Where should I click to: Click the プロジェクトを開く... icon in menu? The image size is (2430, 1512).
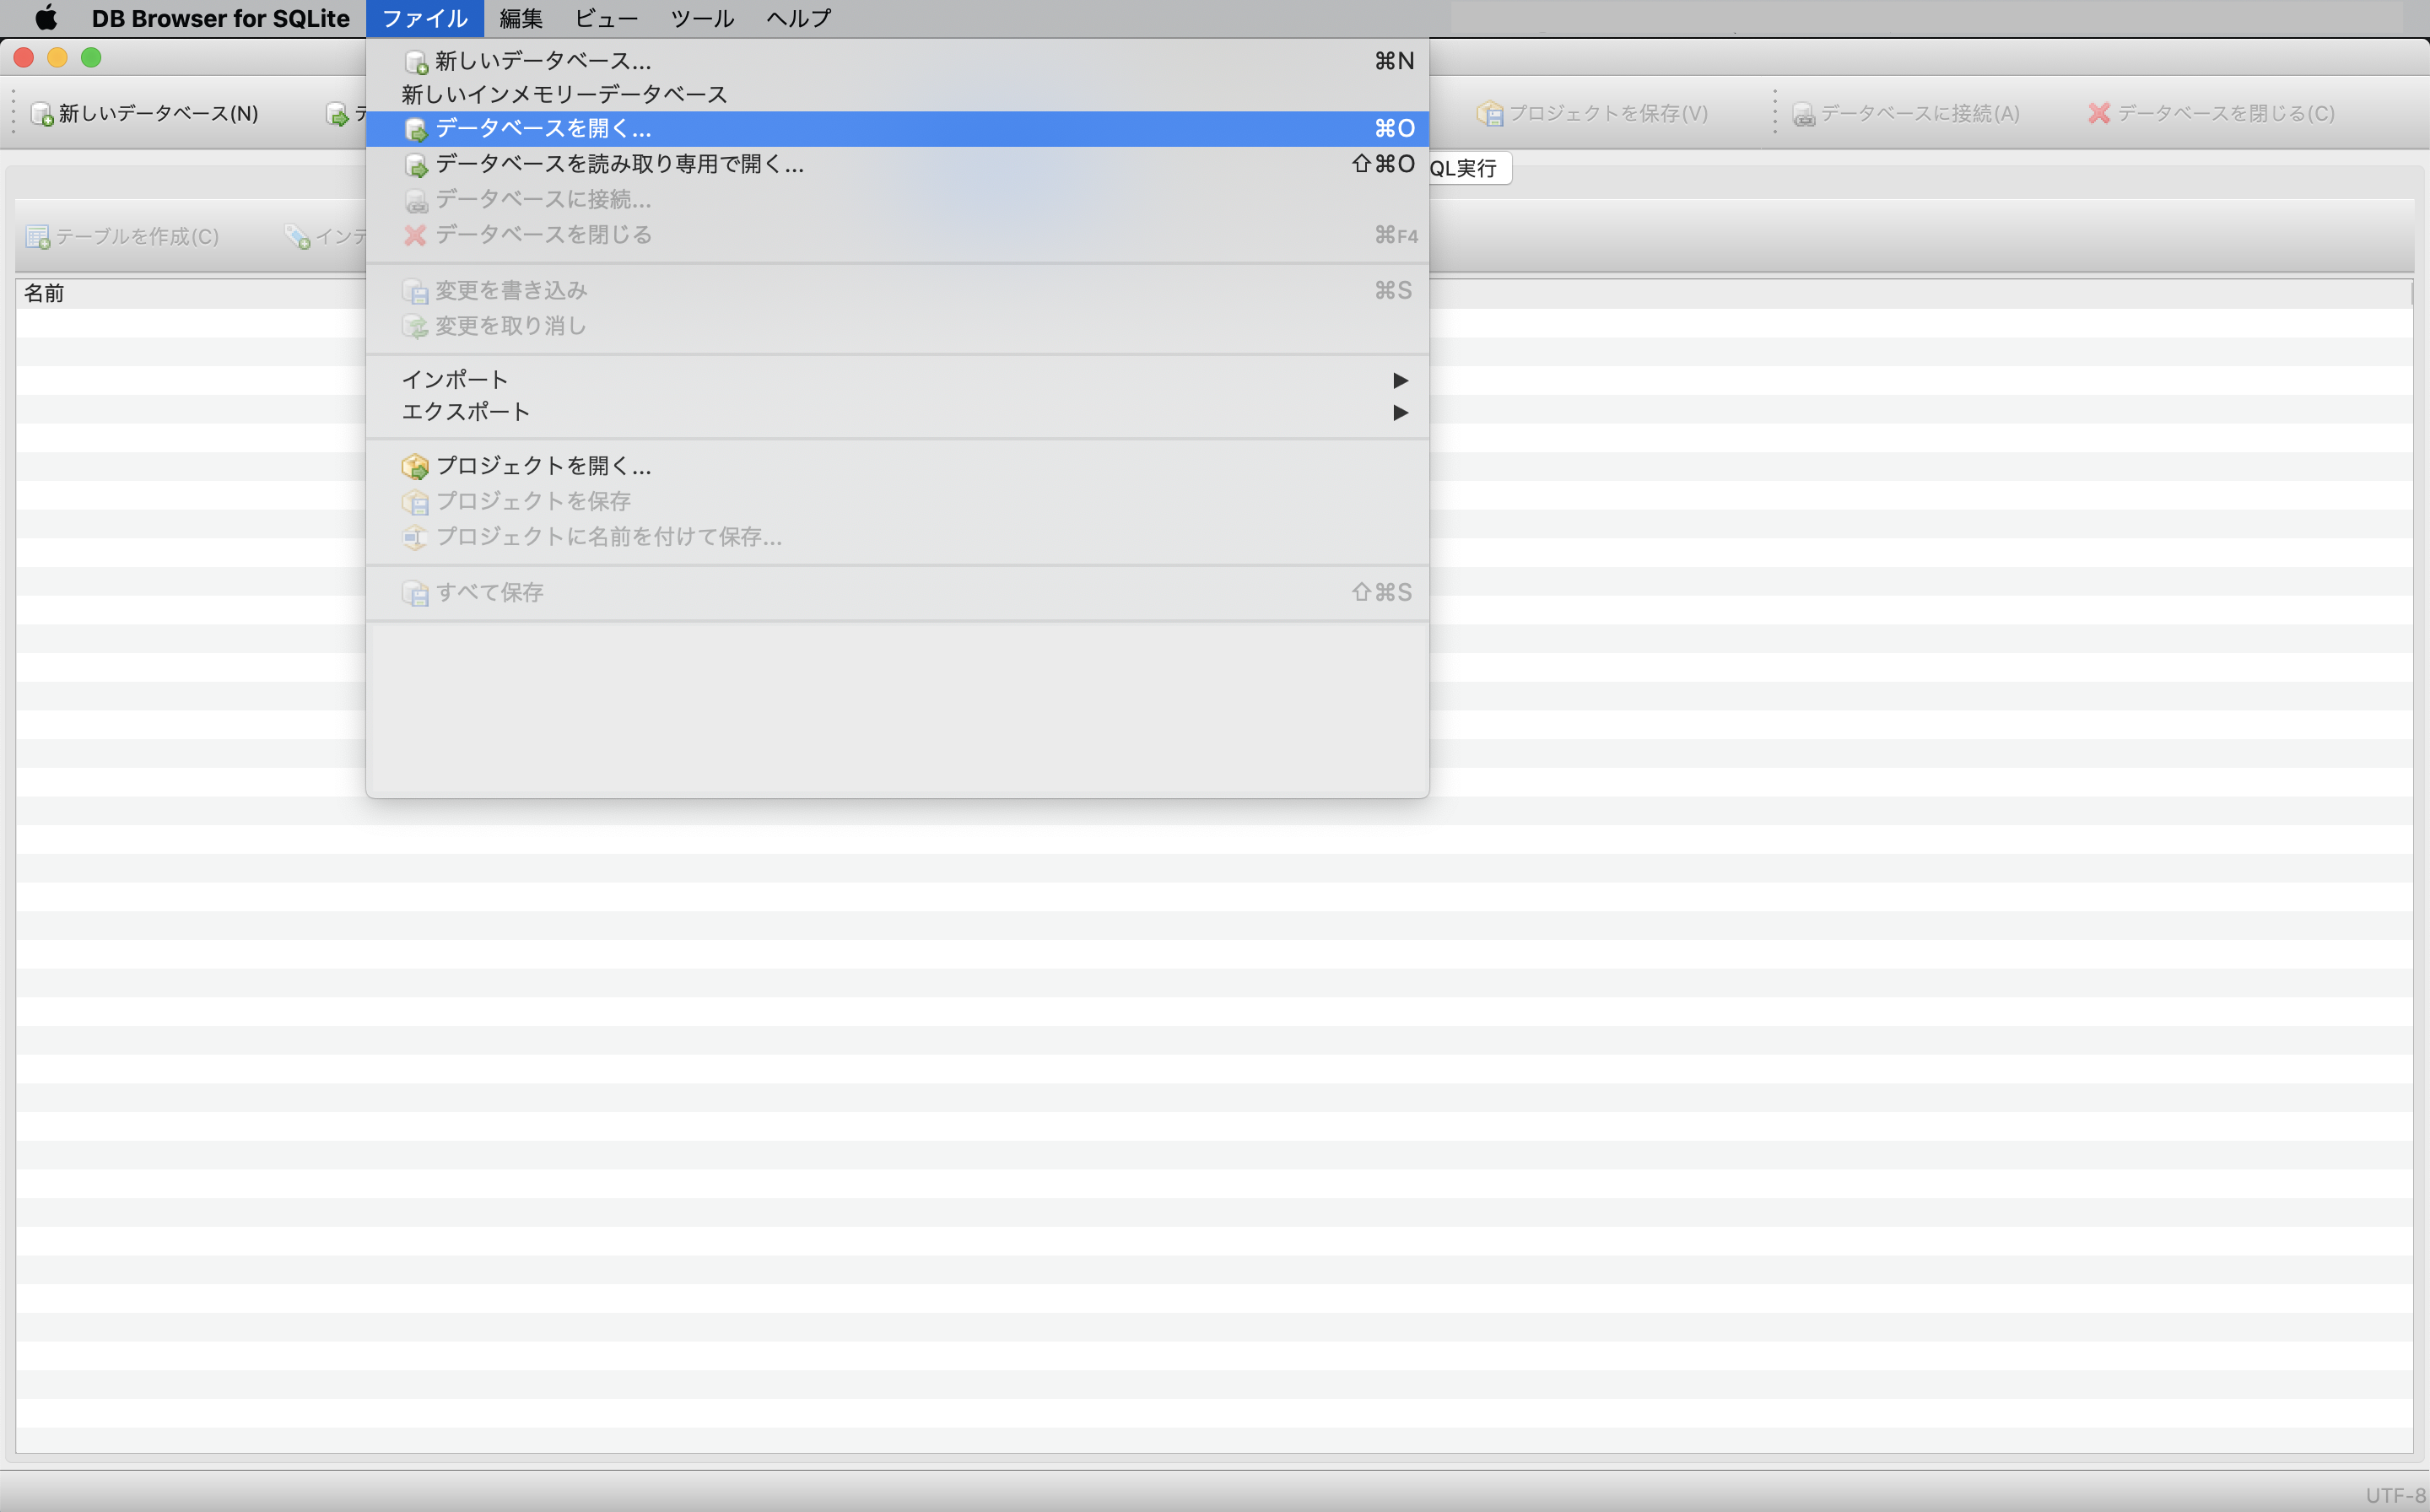415,466
